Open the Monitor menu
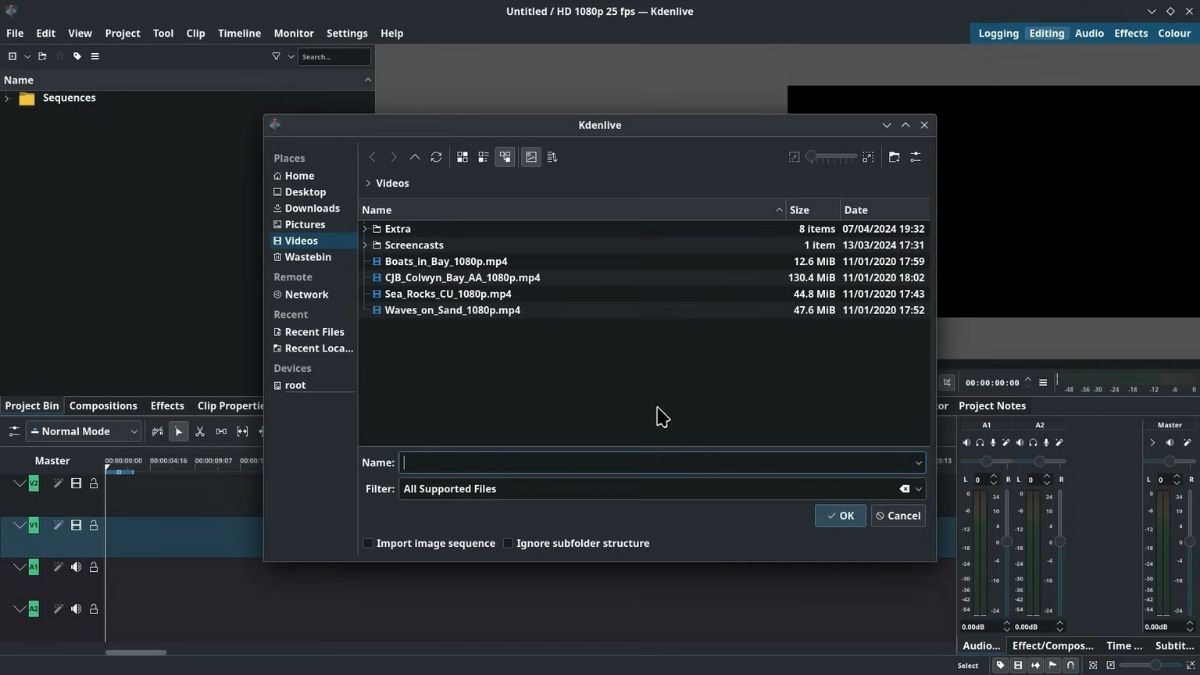This screenshot has width=1200, height=675. pos(293,33)
